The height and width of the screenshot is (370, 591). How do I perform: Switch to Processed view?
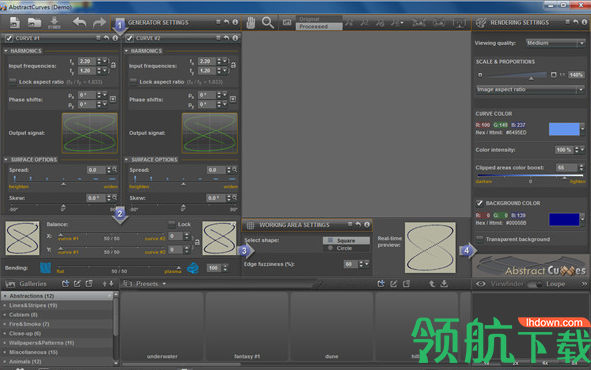[x=319, y=27]
